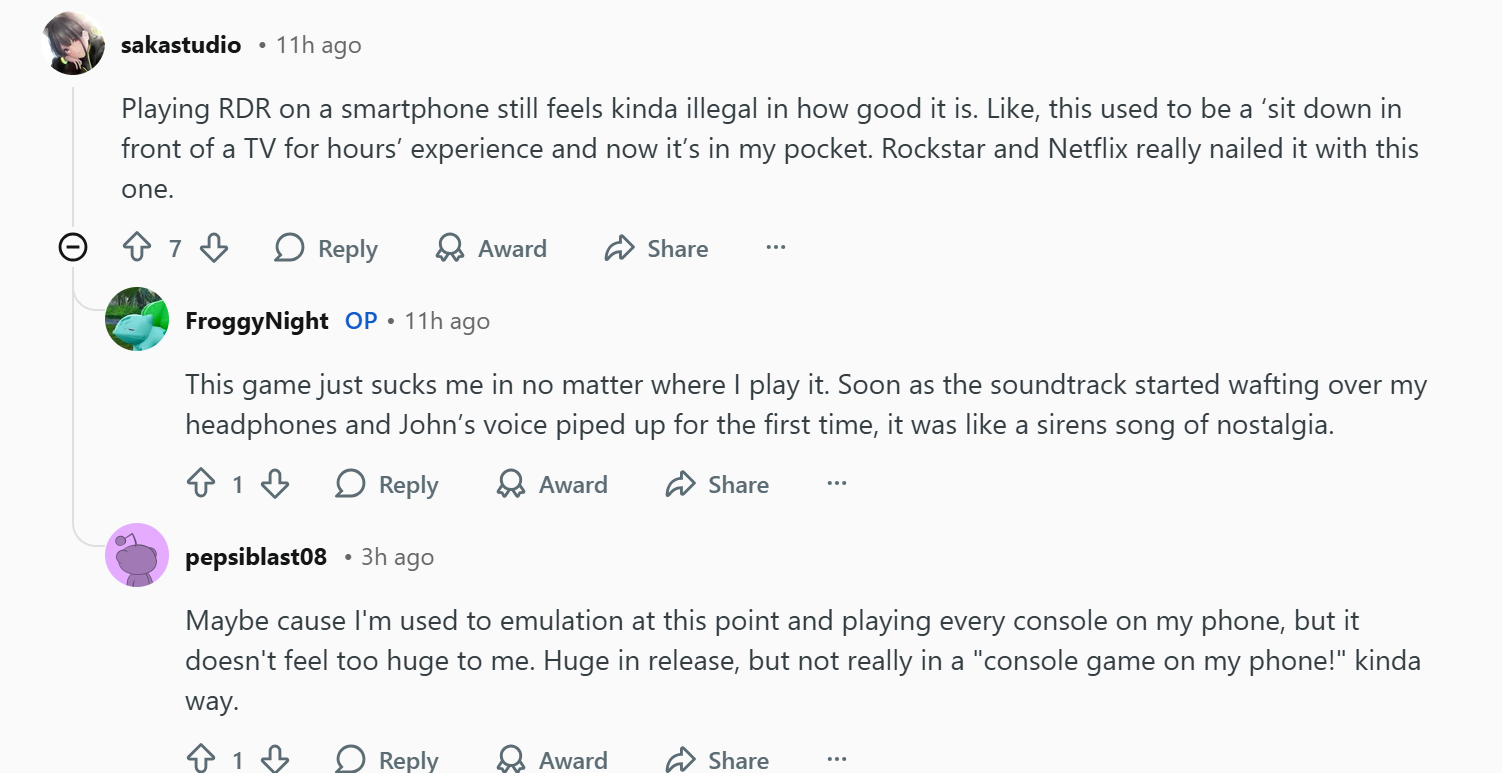Image resolution: width=1502 pixels, height=773 pixels.
Task: Reply to FroggyNight's comment
Action: tap(388, 484)
